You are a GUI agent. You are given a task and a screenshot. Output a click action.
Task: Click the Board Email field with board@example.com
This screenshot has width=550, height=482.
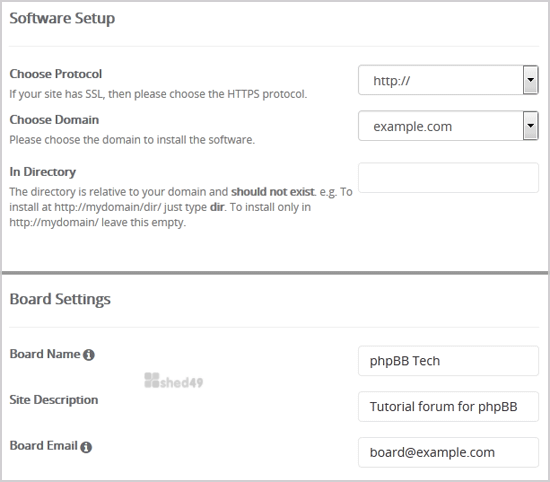tap(448, 452)
